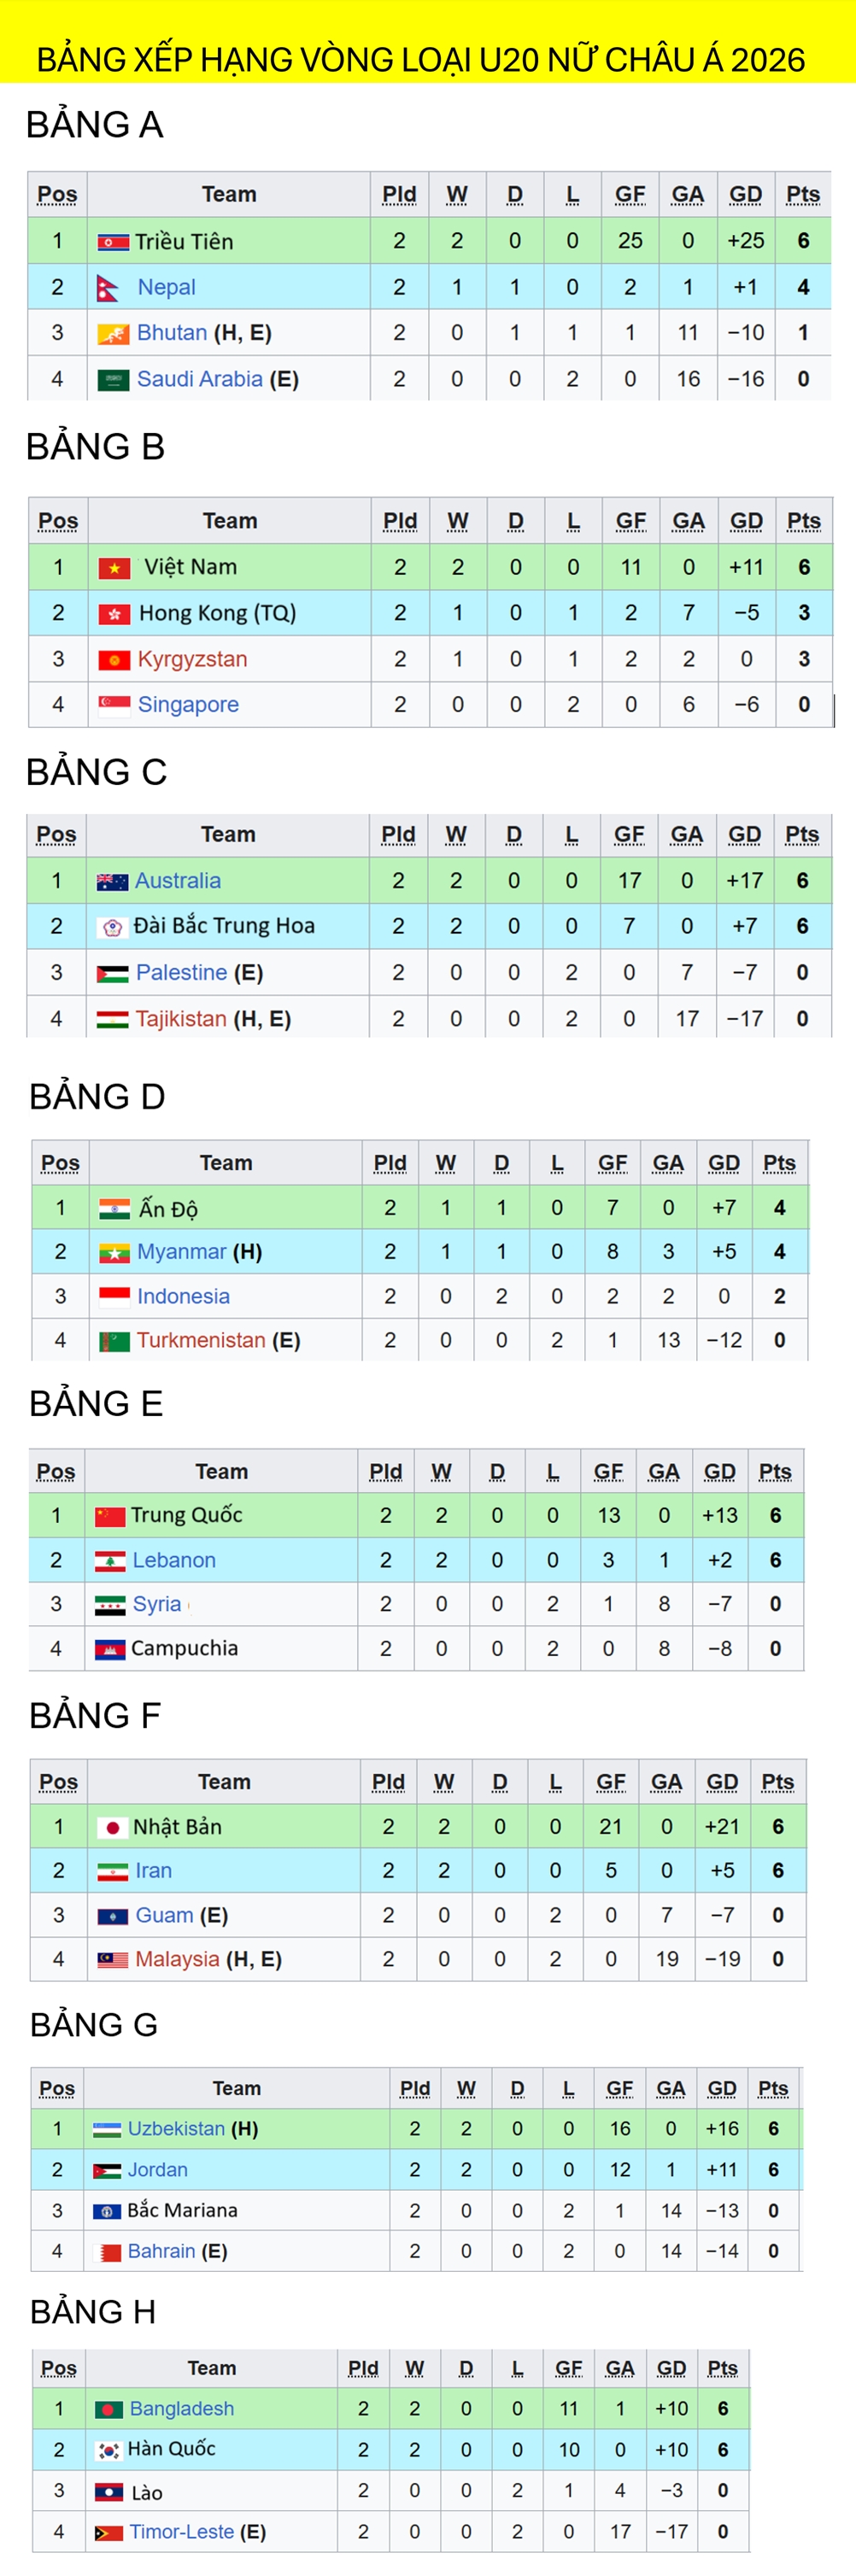Screen dimensions: 856x2576
Task: Open the Jordan link in Bảng G
Action: pos(157,2170)
